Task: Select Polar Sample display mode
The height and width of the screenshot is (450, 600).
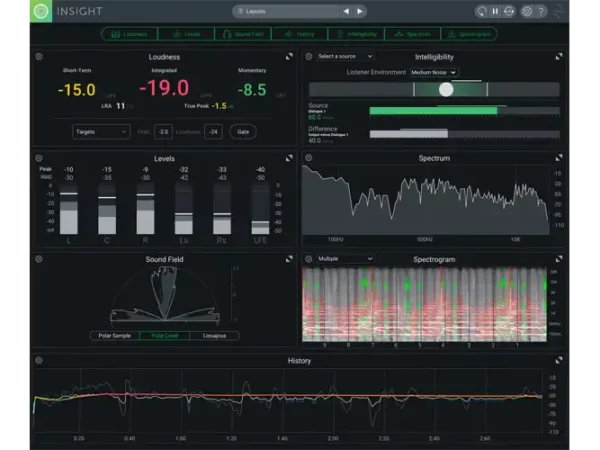Action: pyautogui.click(x=115, y=336)
